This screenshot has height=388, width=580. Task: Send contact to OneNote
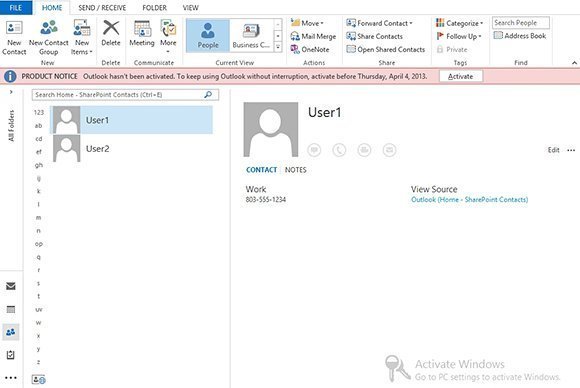click(310, 49)
